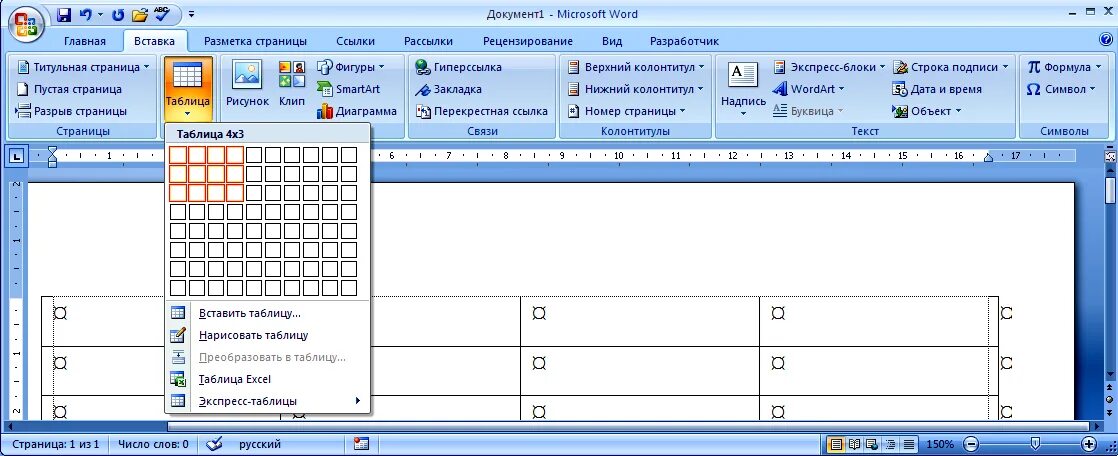Add a Закладка bookmark
Viewport: 1118px width, 456px height.
pyautogui.click(x=448, y=89)
